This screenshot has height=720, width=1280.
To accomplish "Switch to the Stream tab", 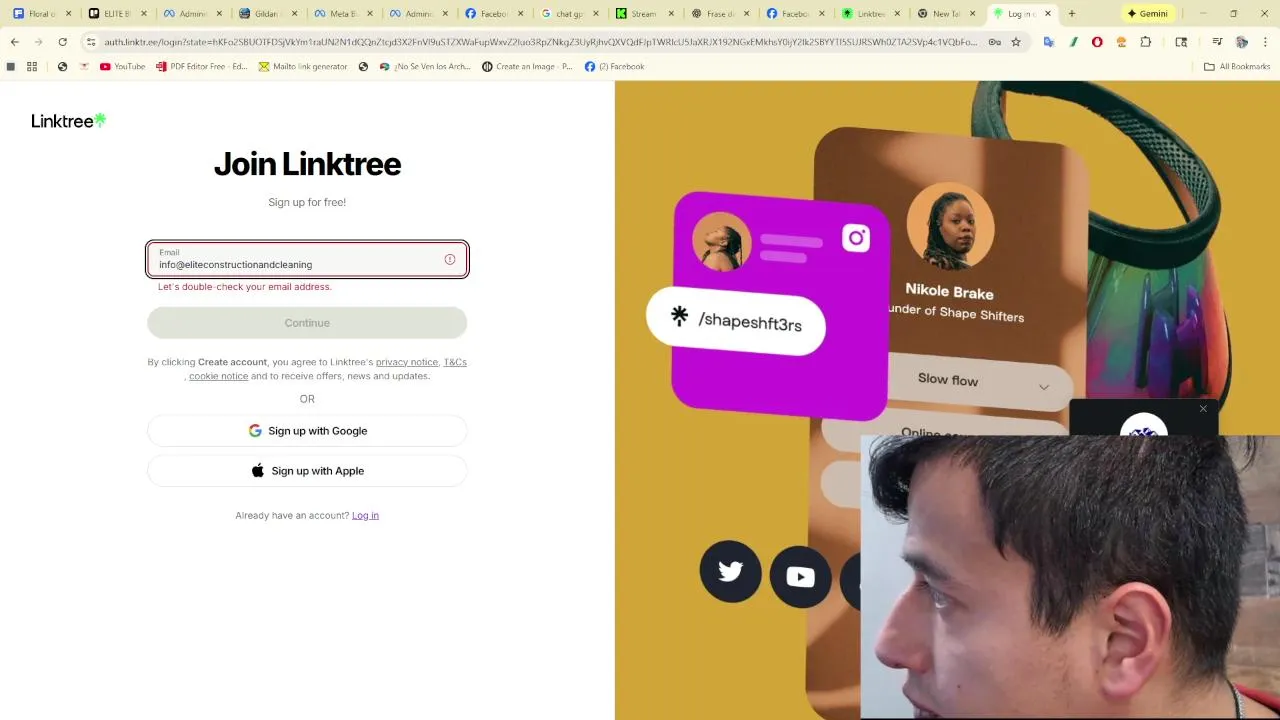I will click(x=645, y=14).
